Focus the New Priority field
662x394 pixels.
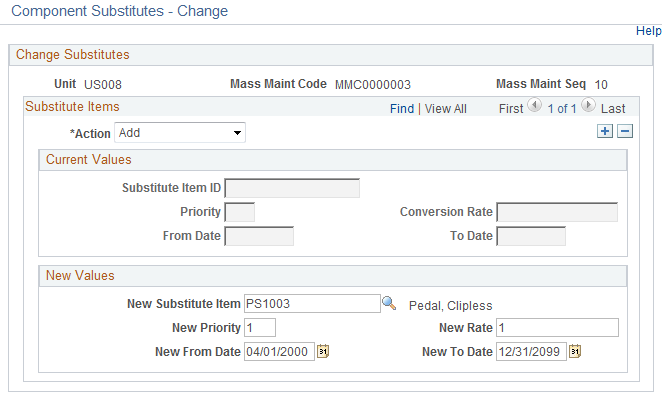point(260,328)
